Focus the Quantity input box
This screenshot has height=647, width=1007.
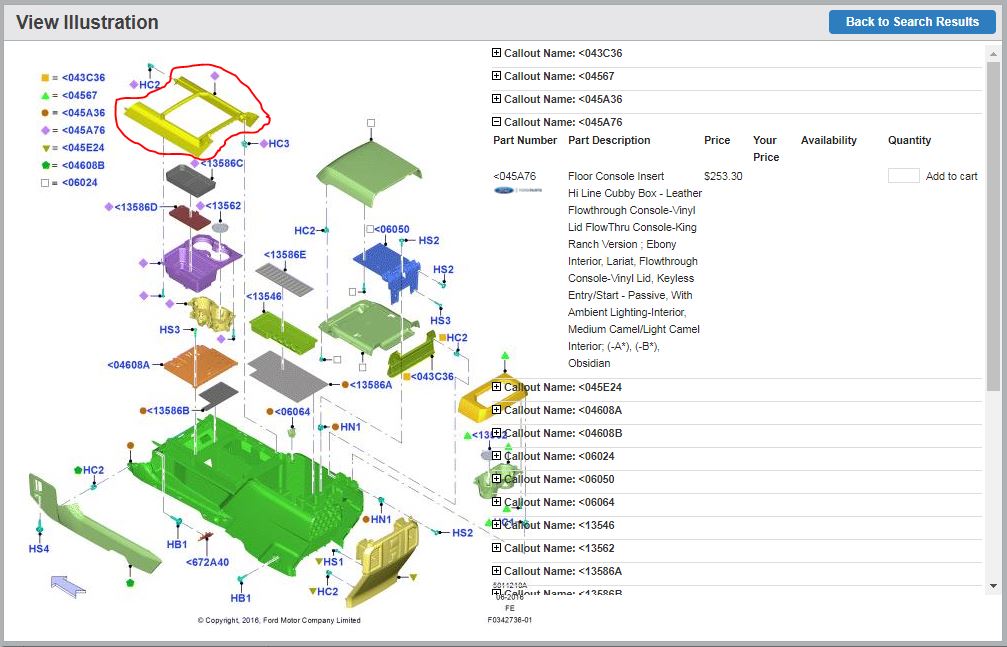pos(904,175)
